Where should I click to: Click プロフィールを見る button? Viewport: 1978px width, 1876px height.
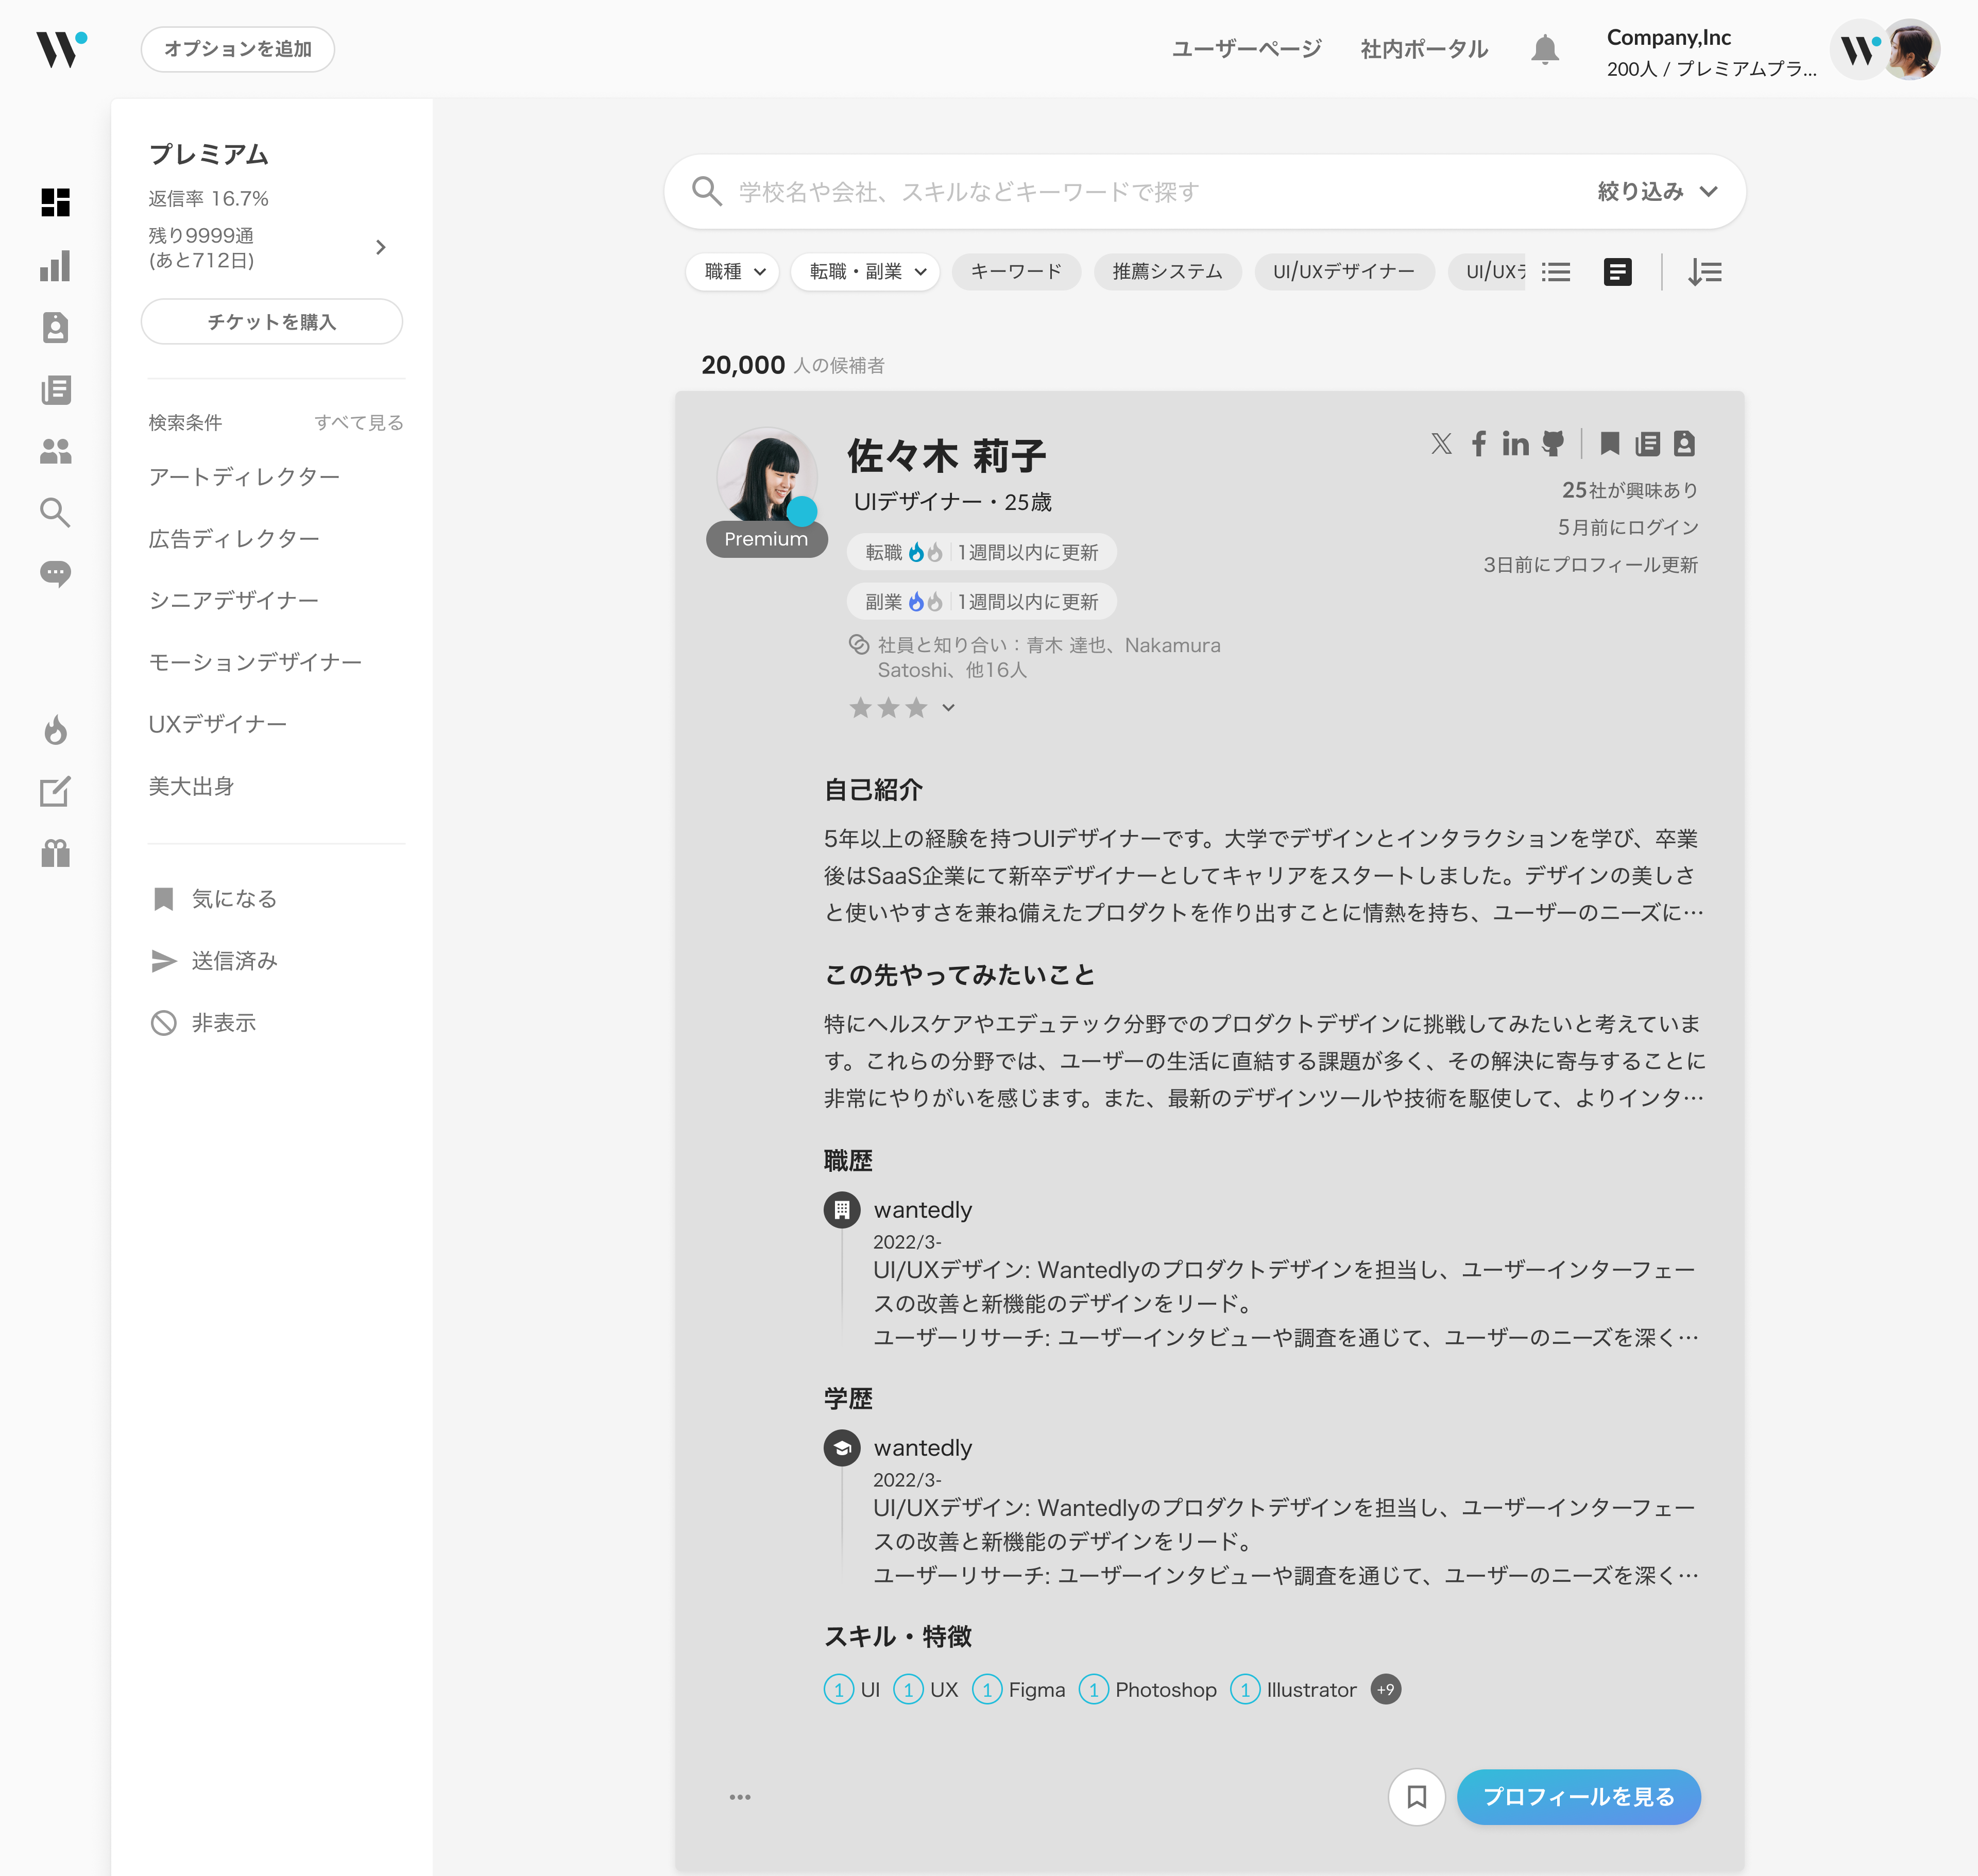pos(1579,1797)
